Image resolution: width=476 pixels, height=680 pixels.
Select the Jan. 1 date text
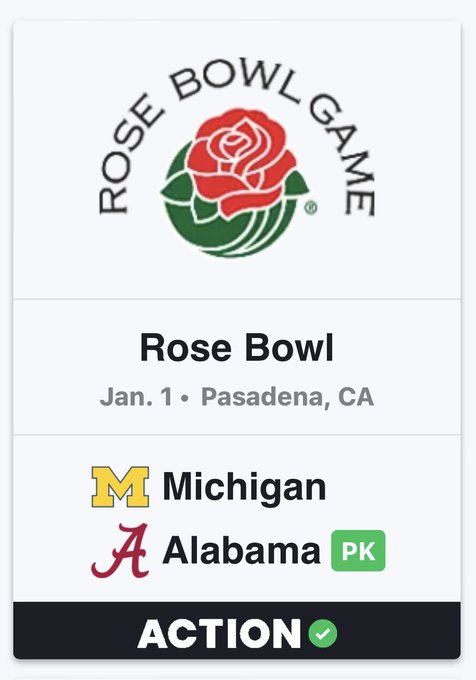(x=136, y=396)
